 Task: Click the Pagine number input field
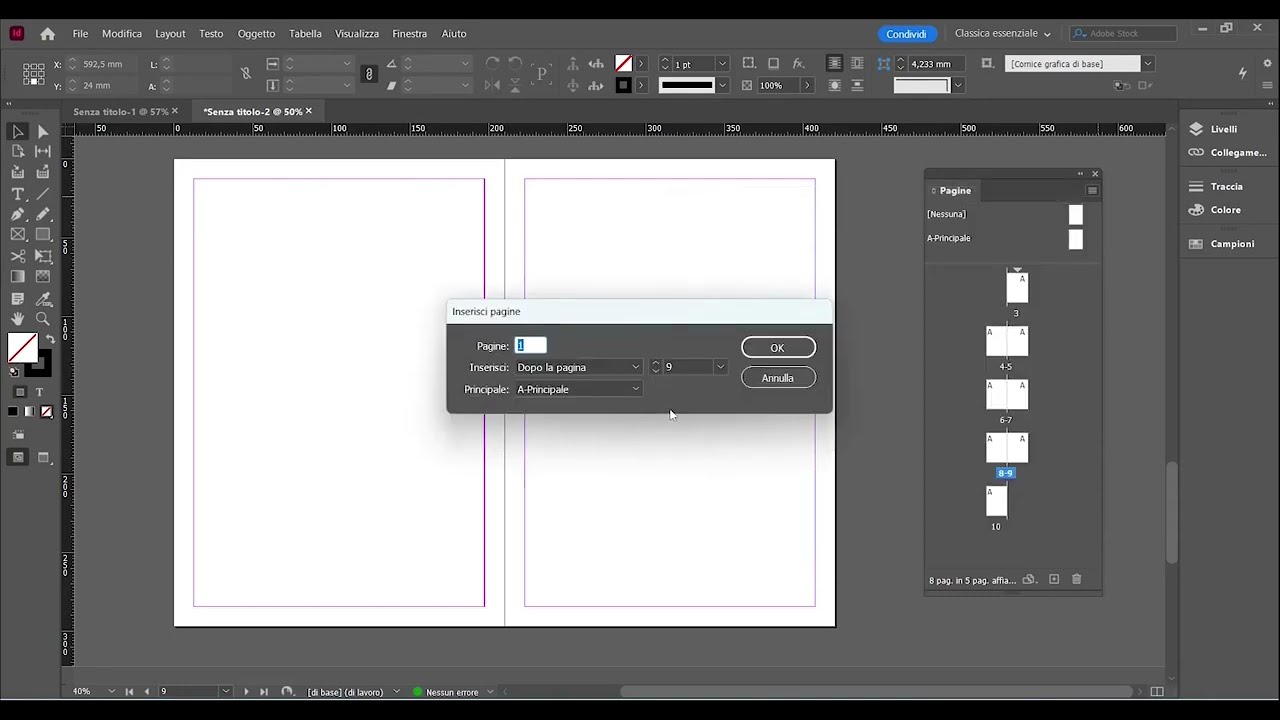(x=530, y=345)
